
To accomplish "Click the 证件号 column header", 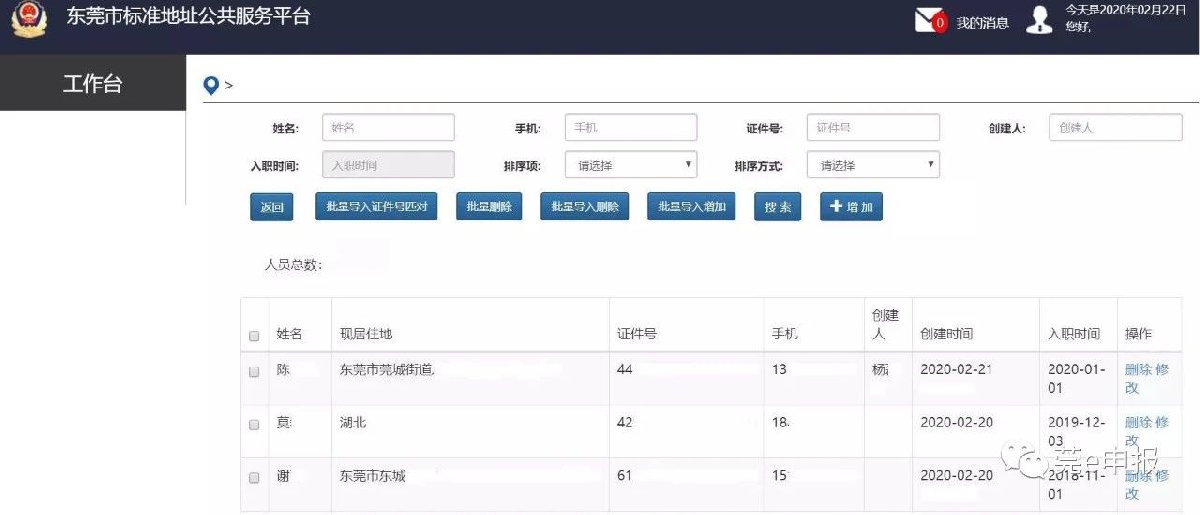I will click(x=637, y=334).
